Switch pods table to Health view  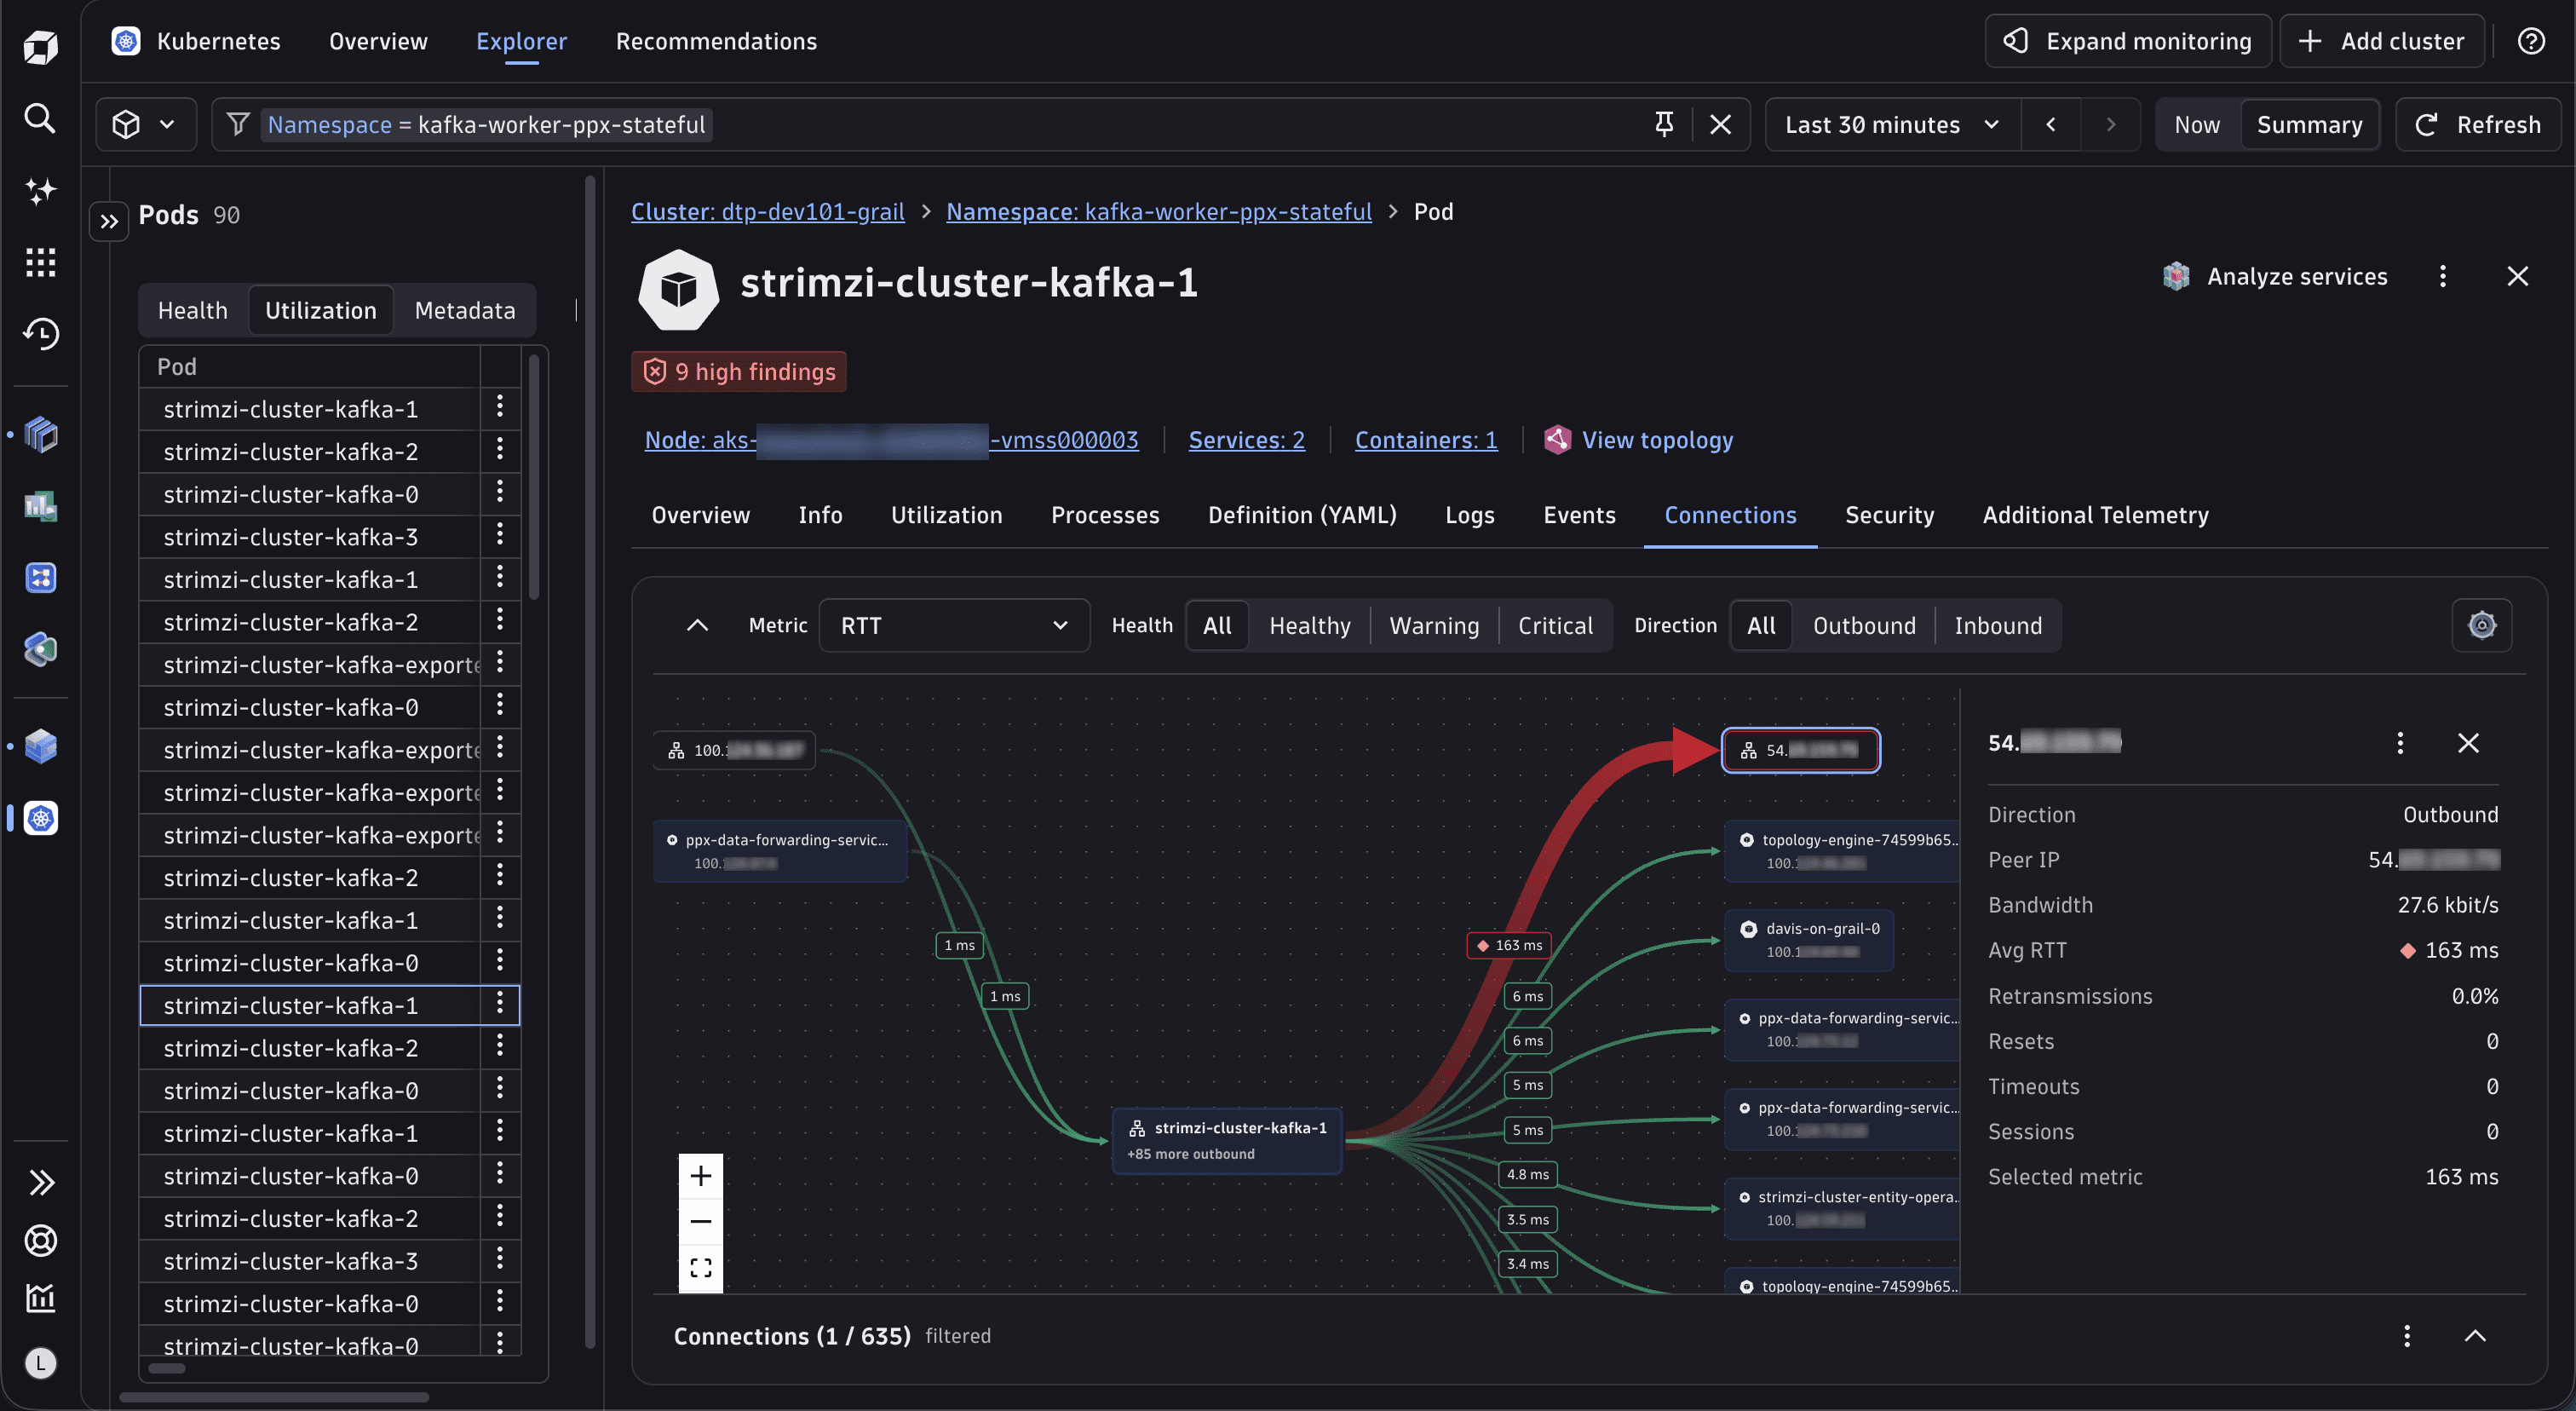click(193, 310)
